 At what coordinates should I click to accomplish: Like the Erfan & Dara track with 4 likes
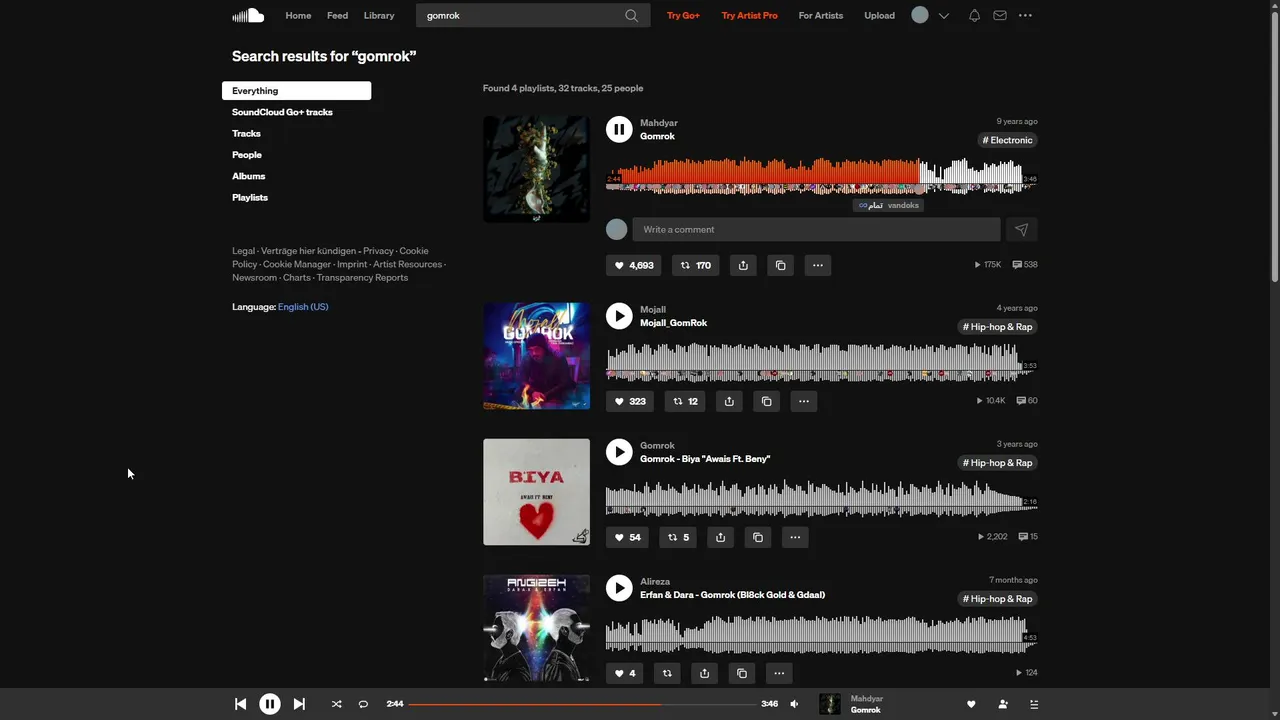click(625, 673)
